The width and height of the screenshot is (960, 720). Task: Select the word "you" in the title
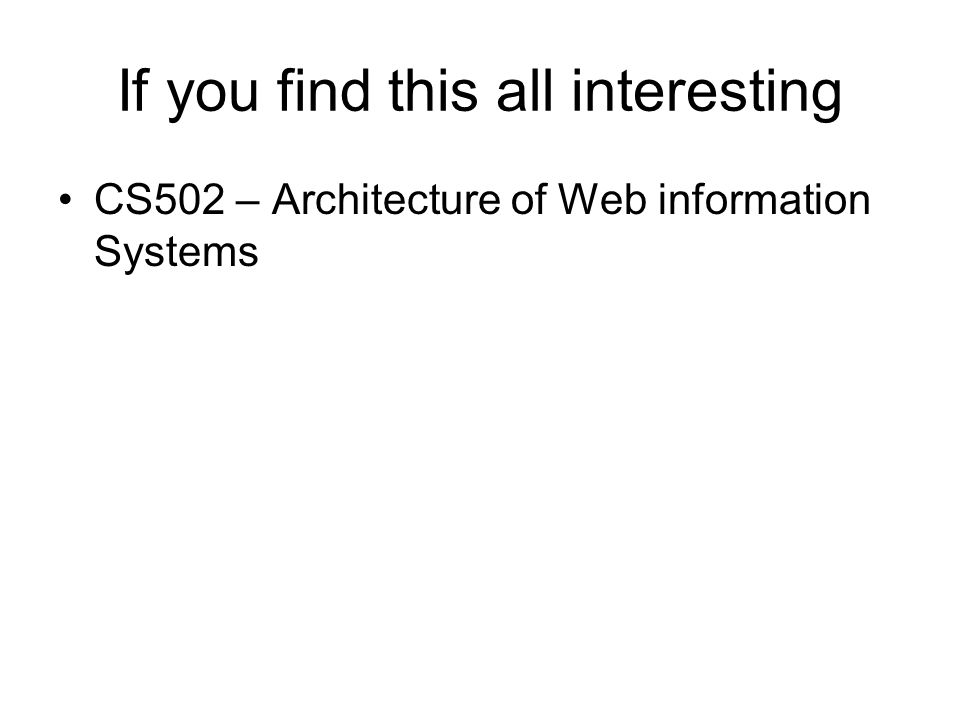tap(212, 96)
